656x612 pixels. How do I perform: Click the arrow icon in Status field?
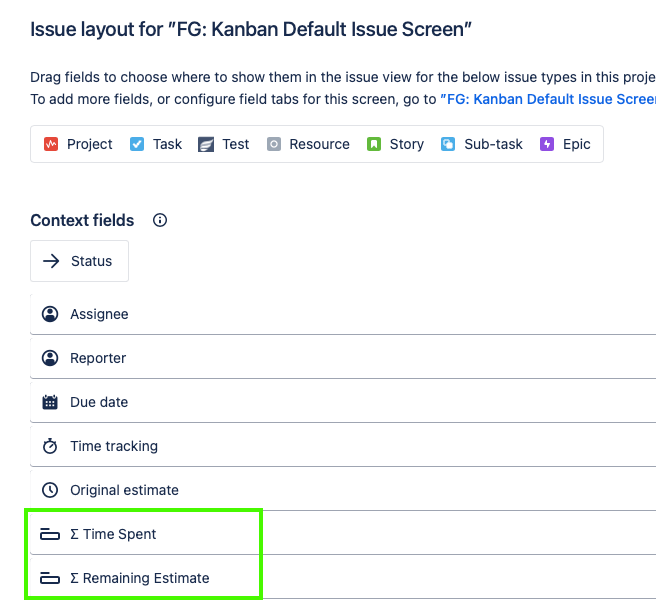click(51, 261)
